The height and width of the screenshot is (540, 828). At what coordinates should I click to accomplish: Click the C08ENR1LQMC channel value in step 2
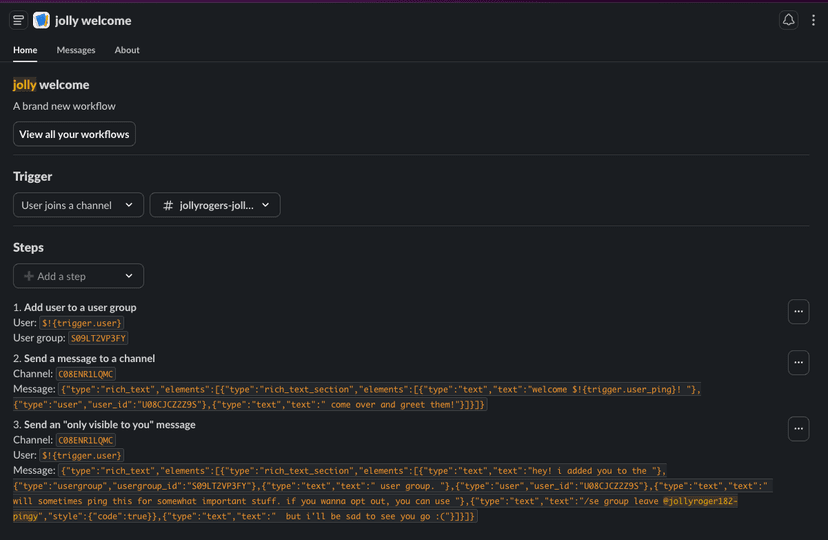tap(86, 374)
